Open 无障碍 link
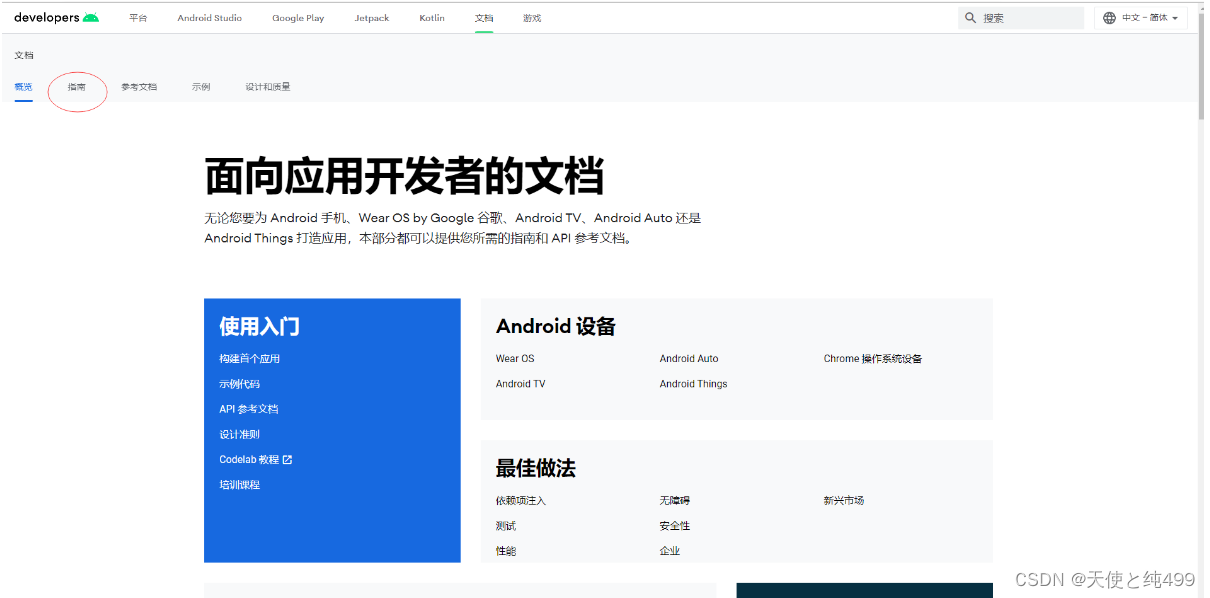 (675, 501)
